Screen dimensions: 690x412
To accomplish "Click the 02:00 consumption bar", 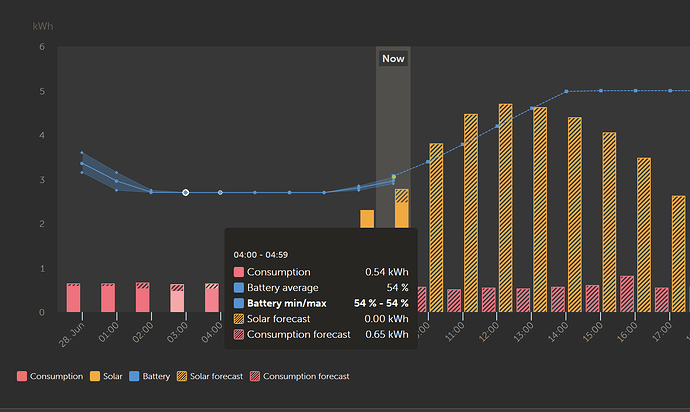I will click(x=143, y=297).
